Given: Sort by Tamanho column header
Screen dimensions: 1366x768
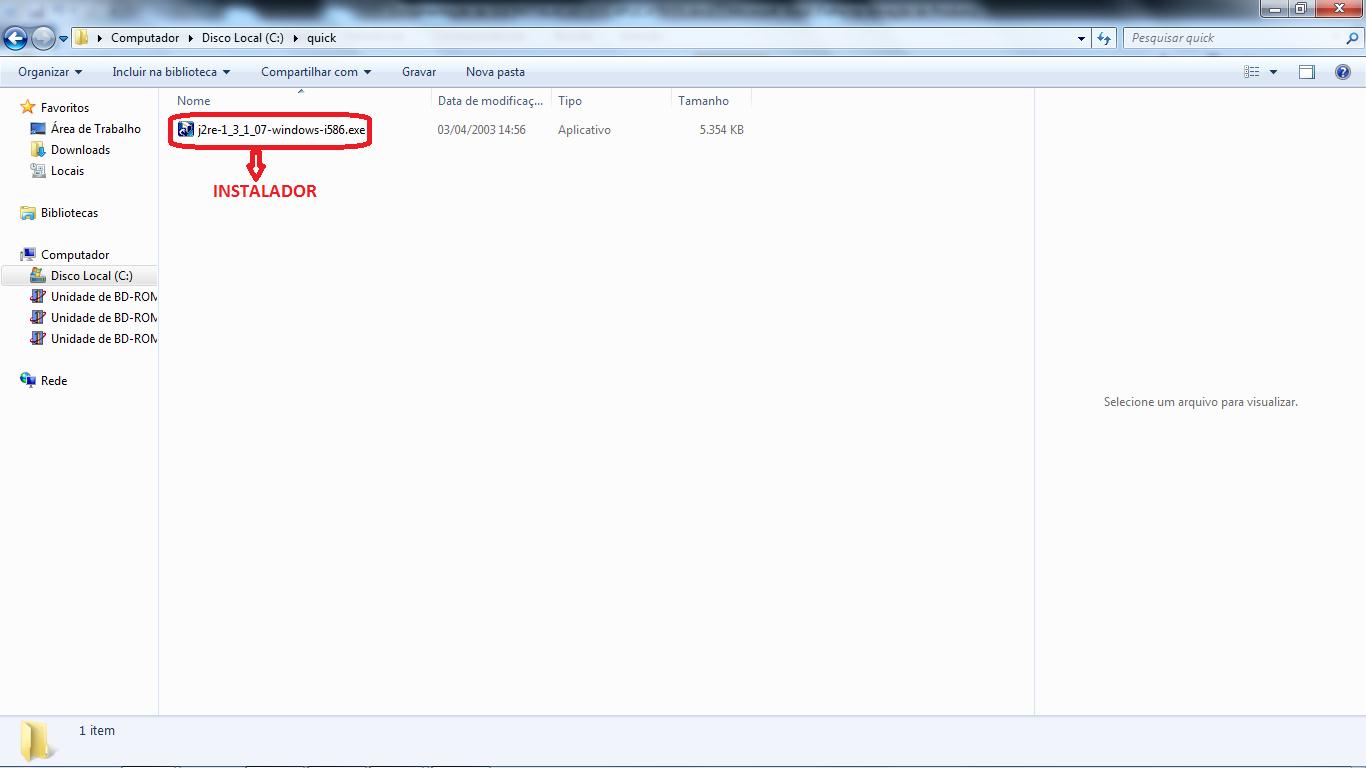Looking at the screenshot, I should tap(703, 101).
